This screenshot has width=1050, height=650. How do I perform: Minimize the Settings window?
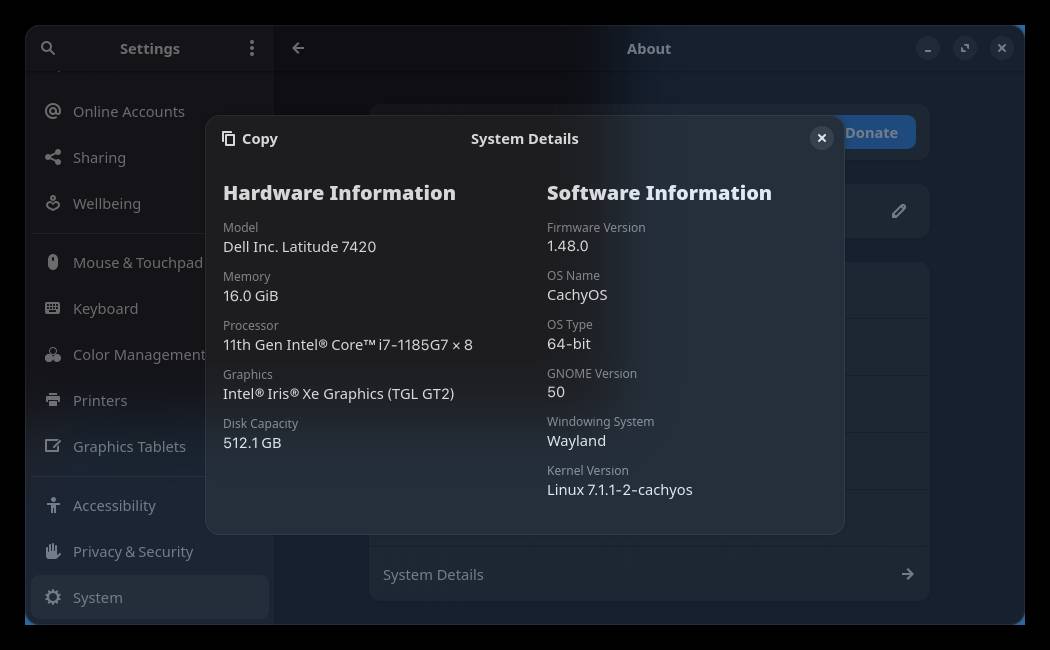(927, 48)
